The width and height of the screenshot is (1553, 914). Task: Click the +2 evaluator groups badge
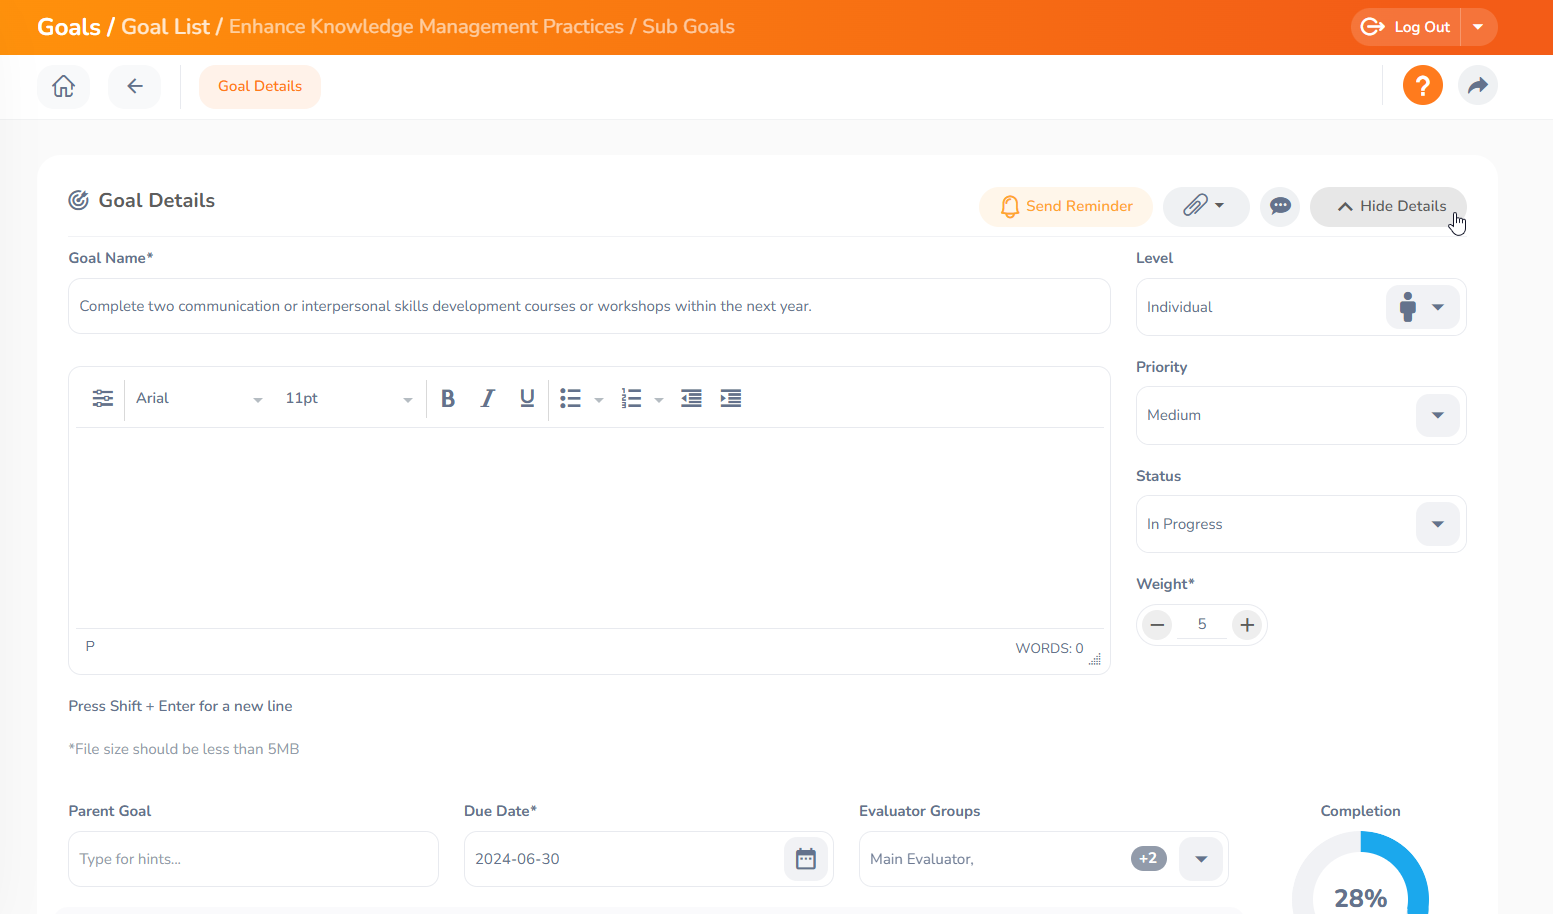[1149, 858]
